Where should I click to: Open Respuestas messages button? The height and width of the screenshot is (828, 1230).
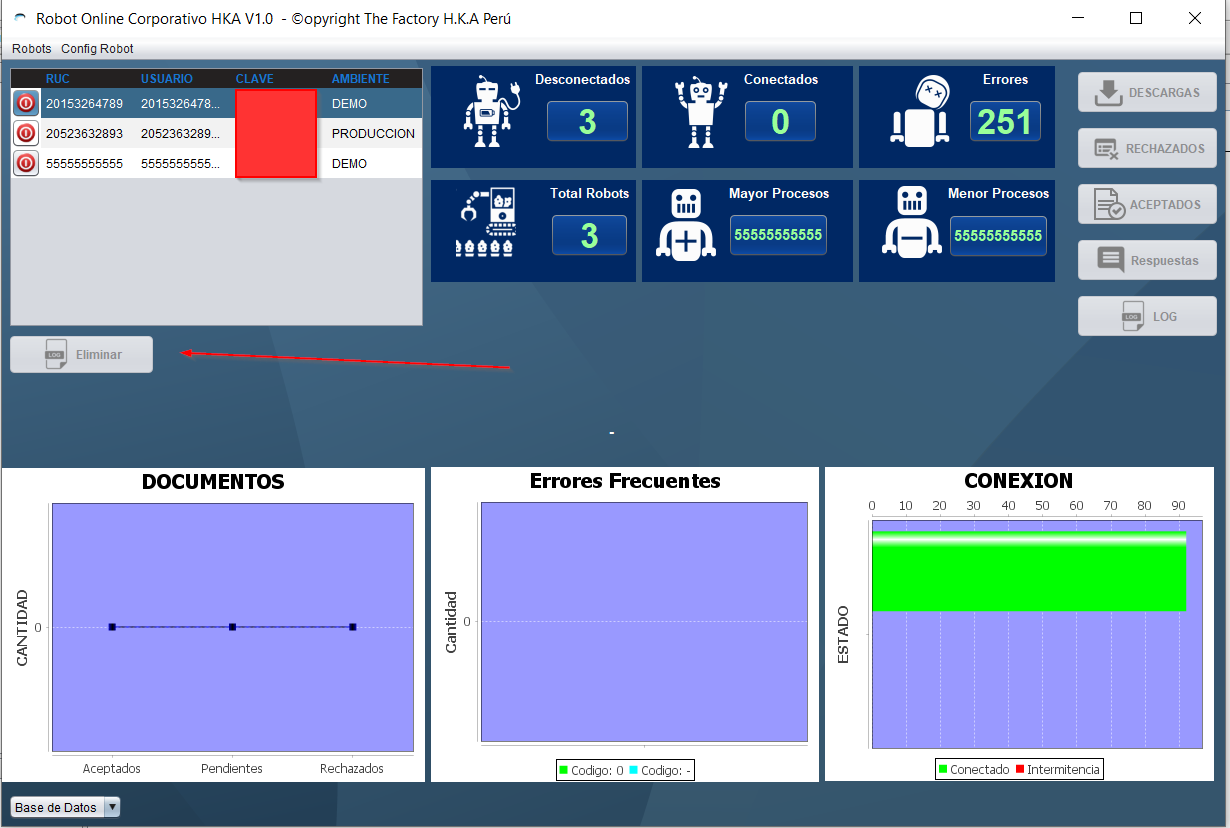(1147, 260)
